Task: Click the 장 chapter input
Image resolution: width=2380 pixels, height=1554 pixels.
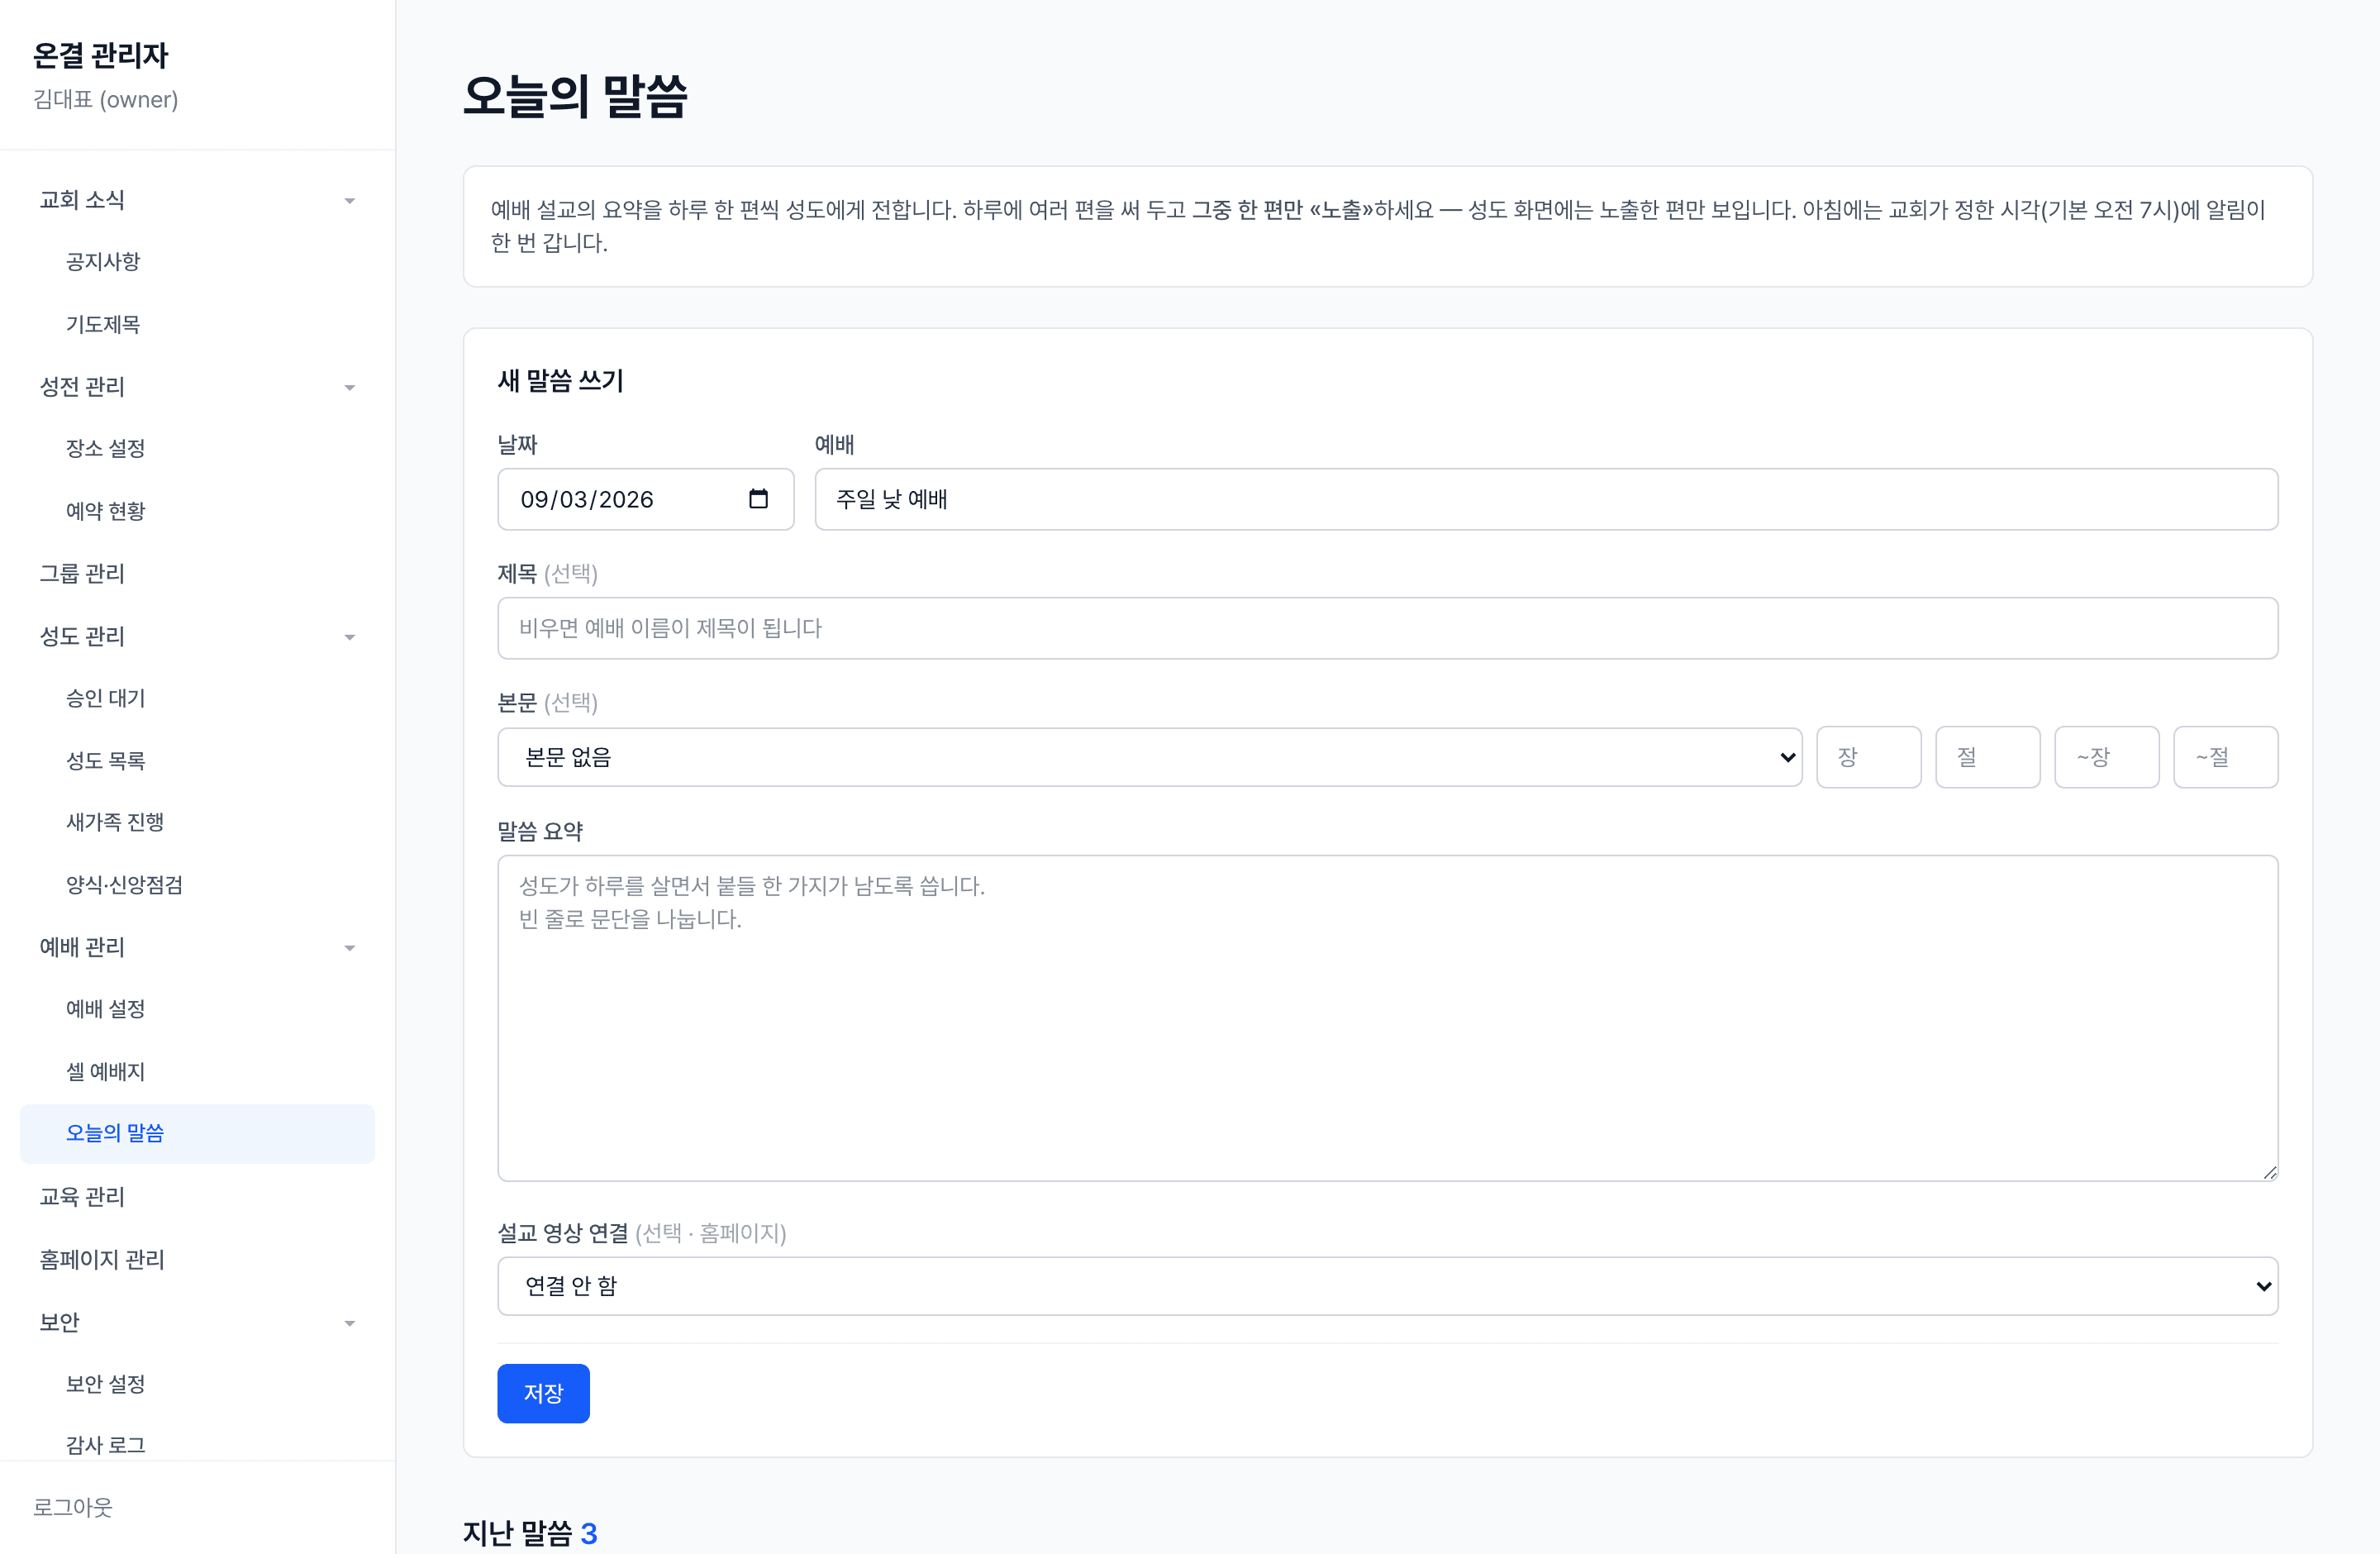Action: [1868, 757]
